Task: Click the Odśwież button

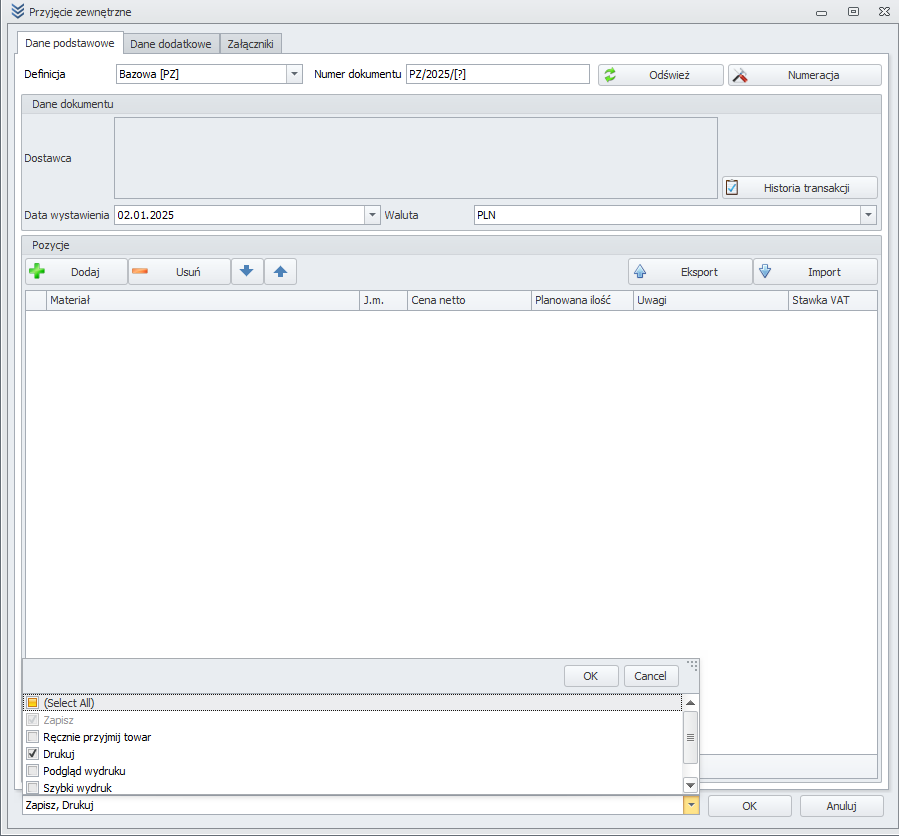Action: click(660, 75)
